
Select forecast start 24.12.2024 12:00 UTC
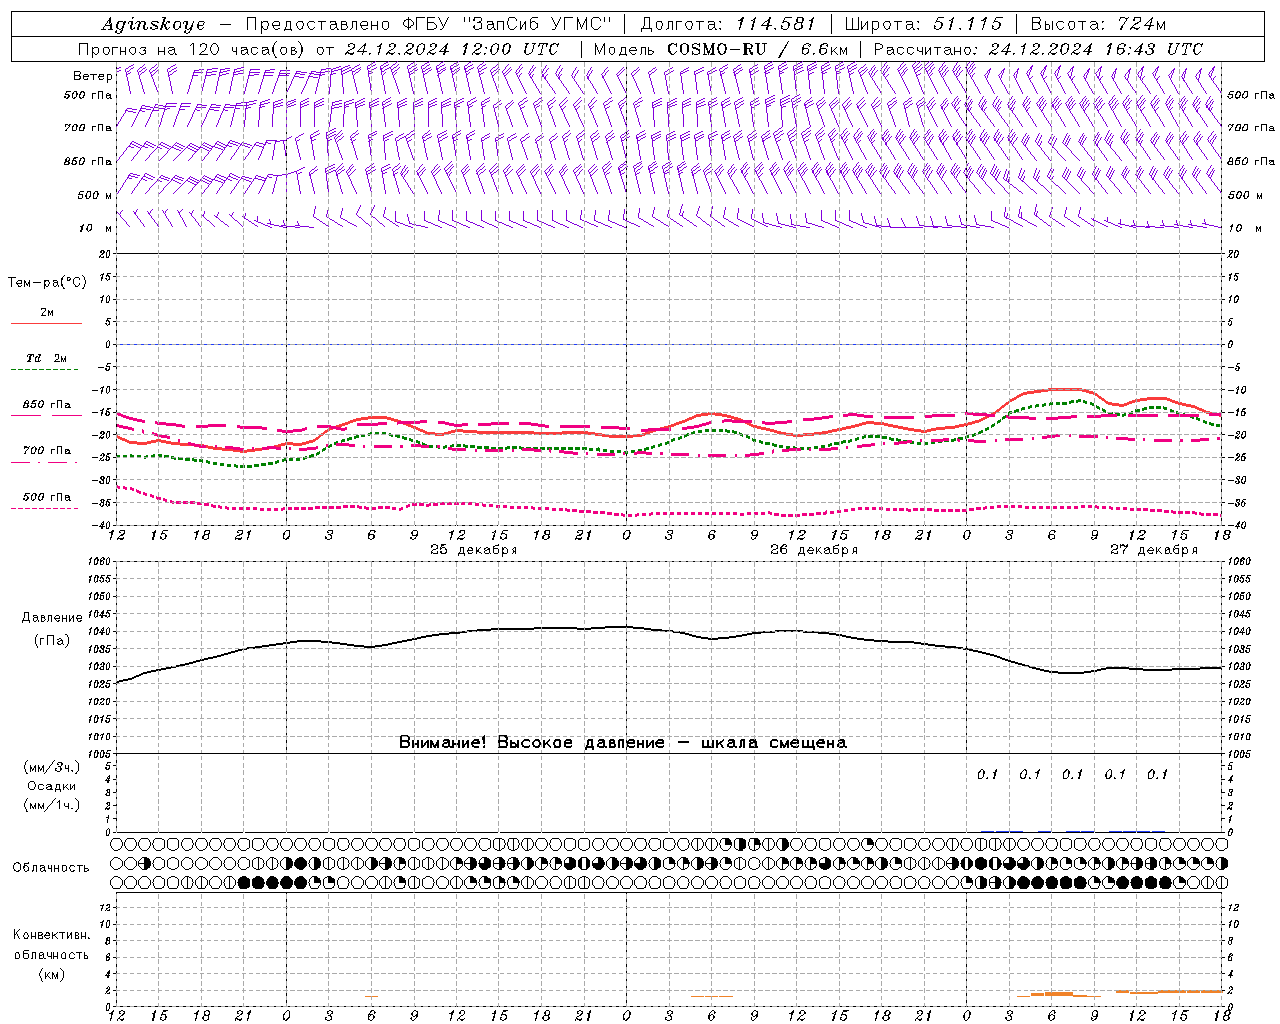pyautogui.click(x=452, y=49)
